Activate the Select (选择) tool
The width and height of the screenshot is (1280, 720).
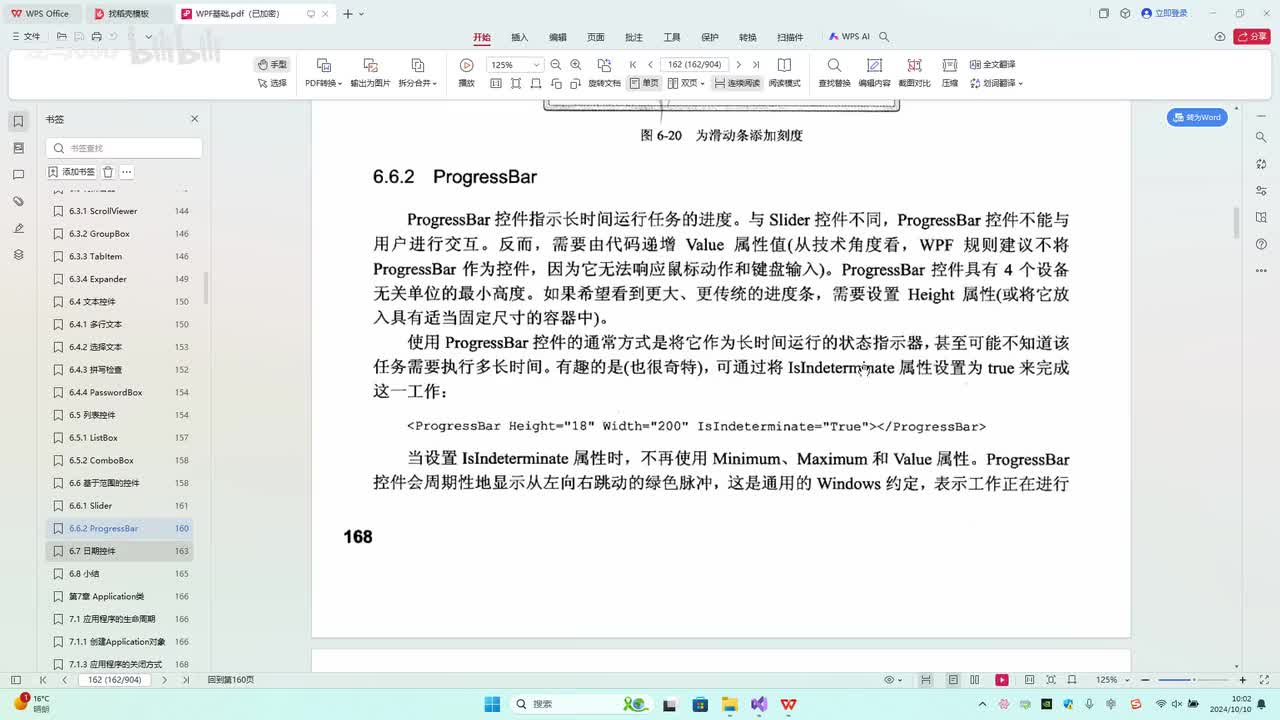[x=272, y=83]
